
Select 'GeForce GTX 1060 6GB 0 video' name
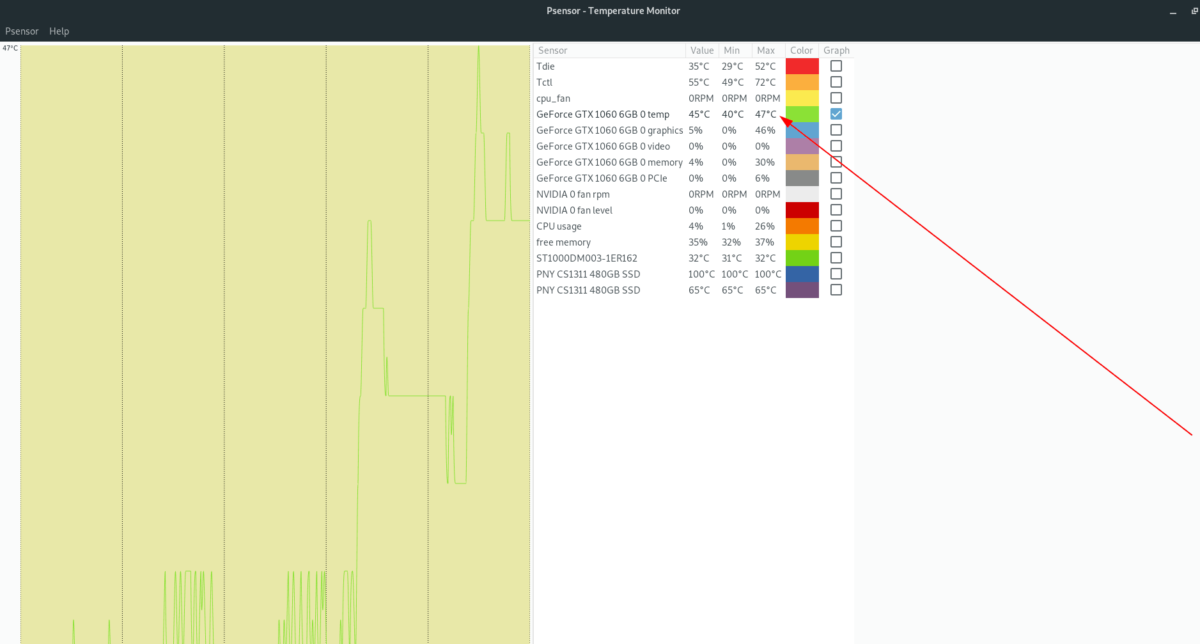[604, 146]
